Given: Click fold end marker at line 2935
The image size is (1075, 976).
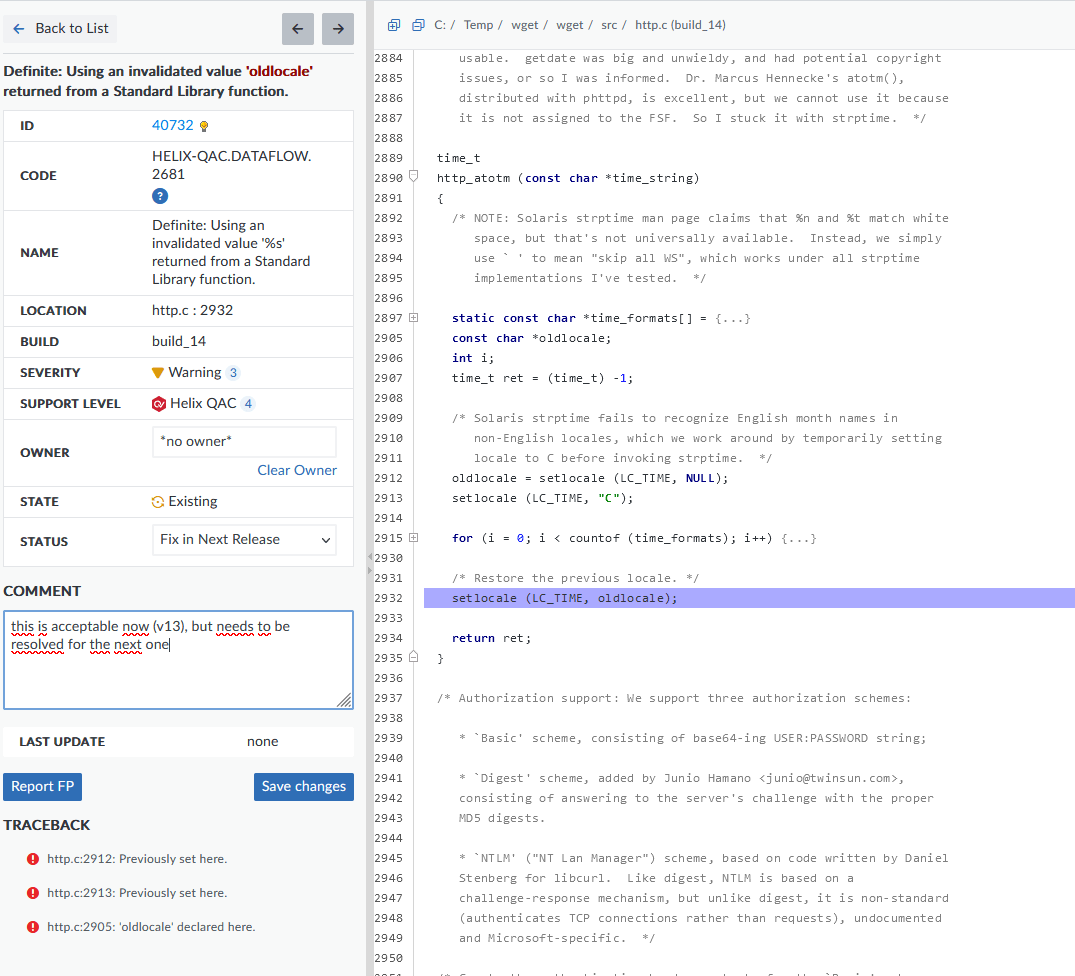Looking at the screenshot, I should pos(413,657).
